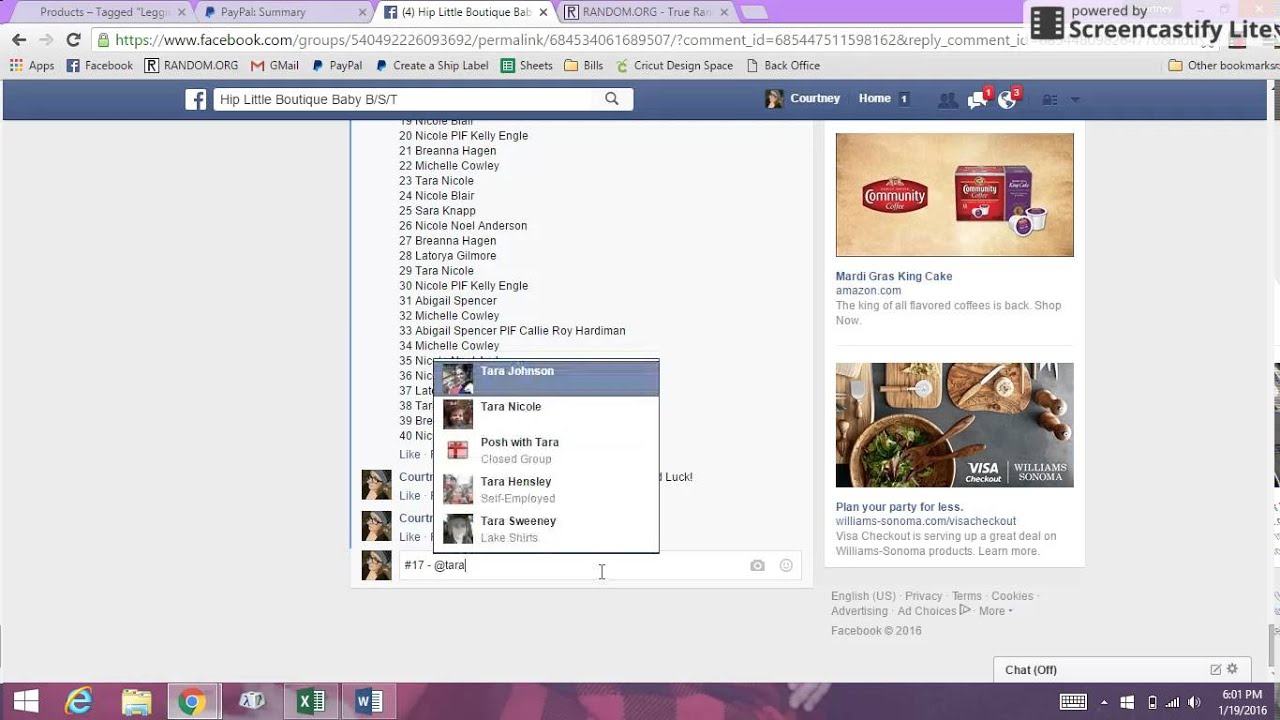Open the Cookies footer link
This screenshot has width=1280, height=720.
(x=1012, y=596)
